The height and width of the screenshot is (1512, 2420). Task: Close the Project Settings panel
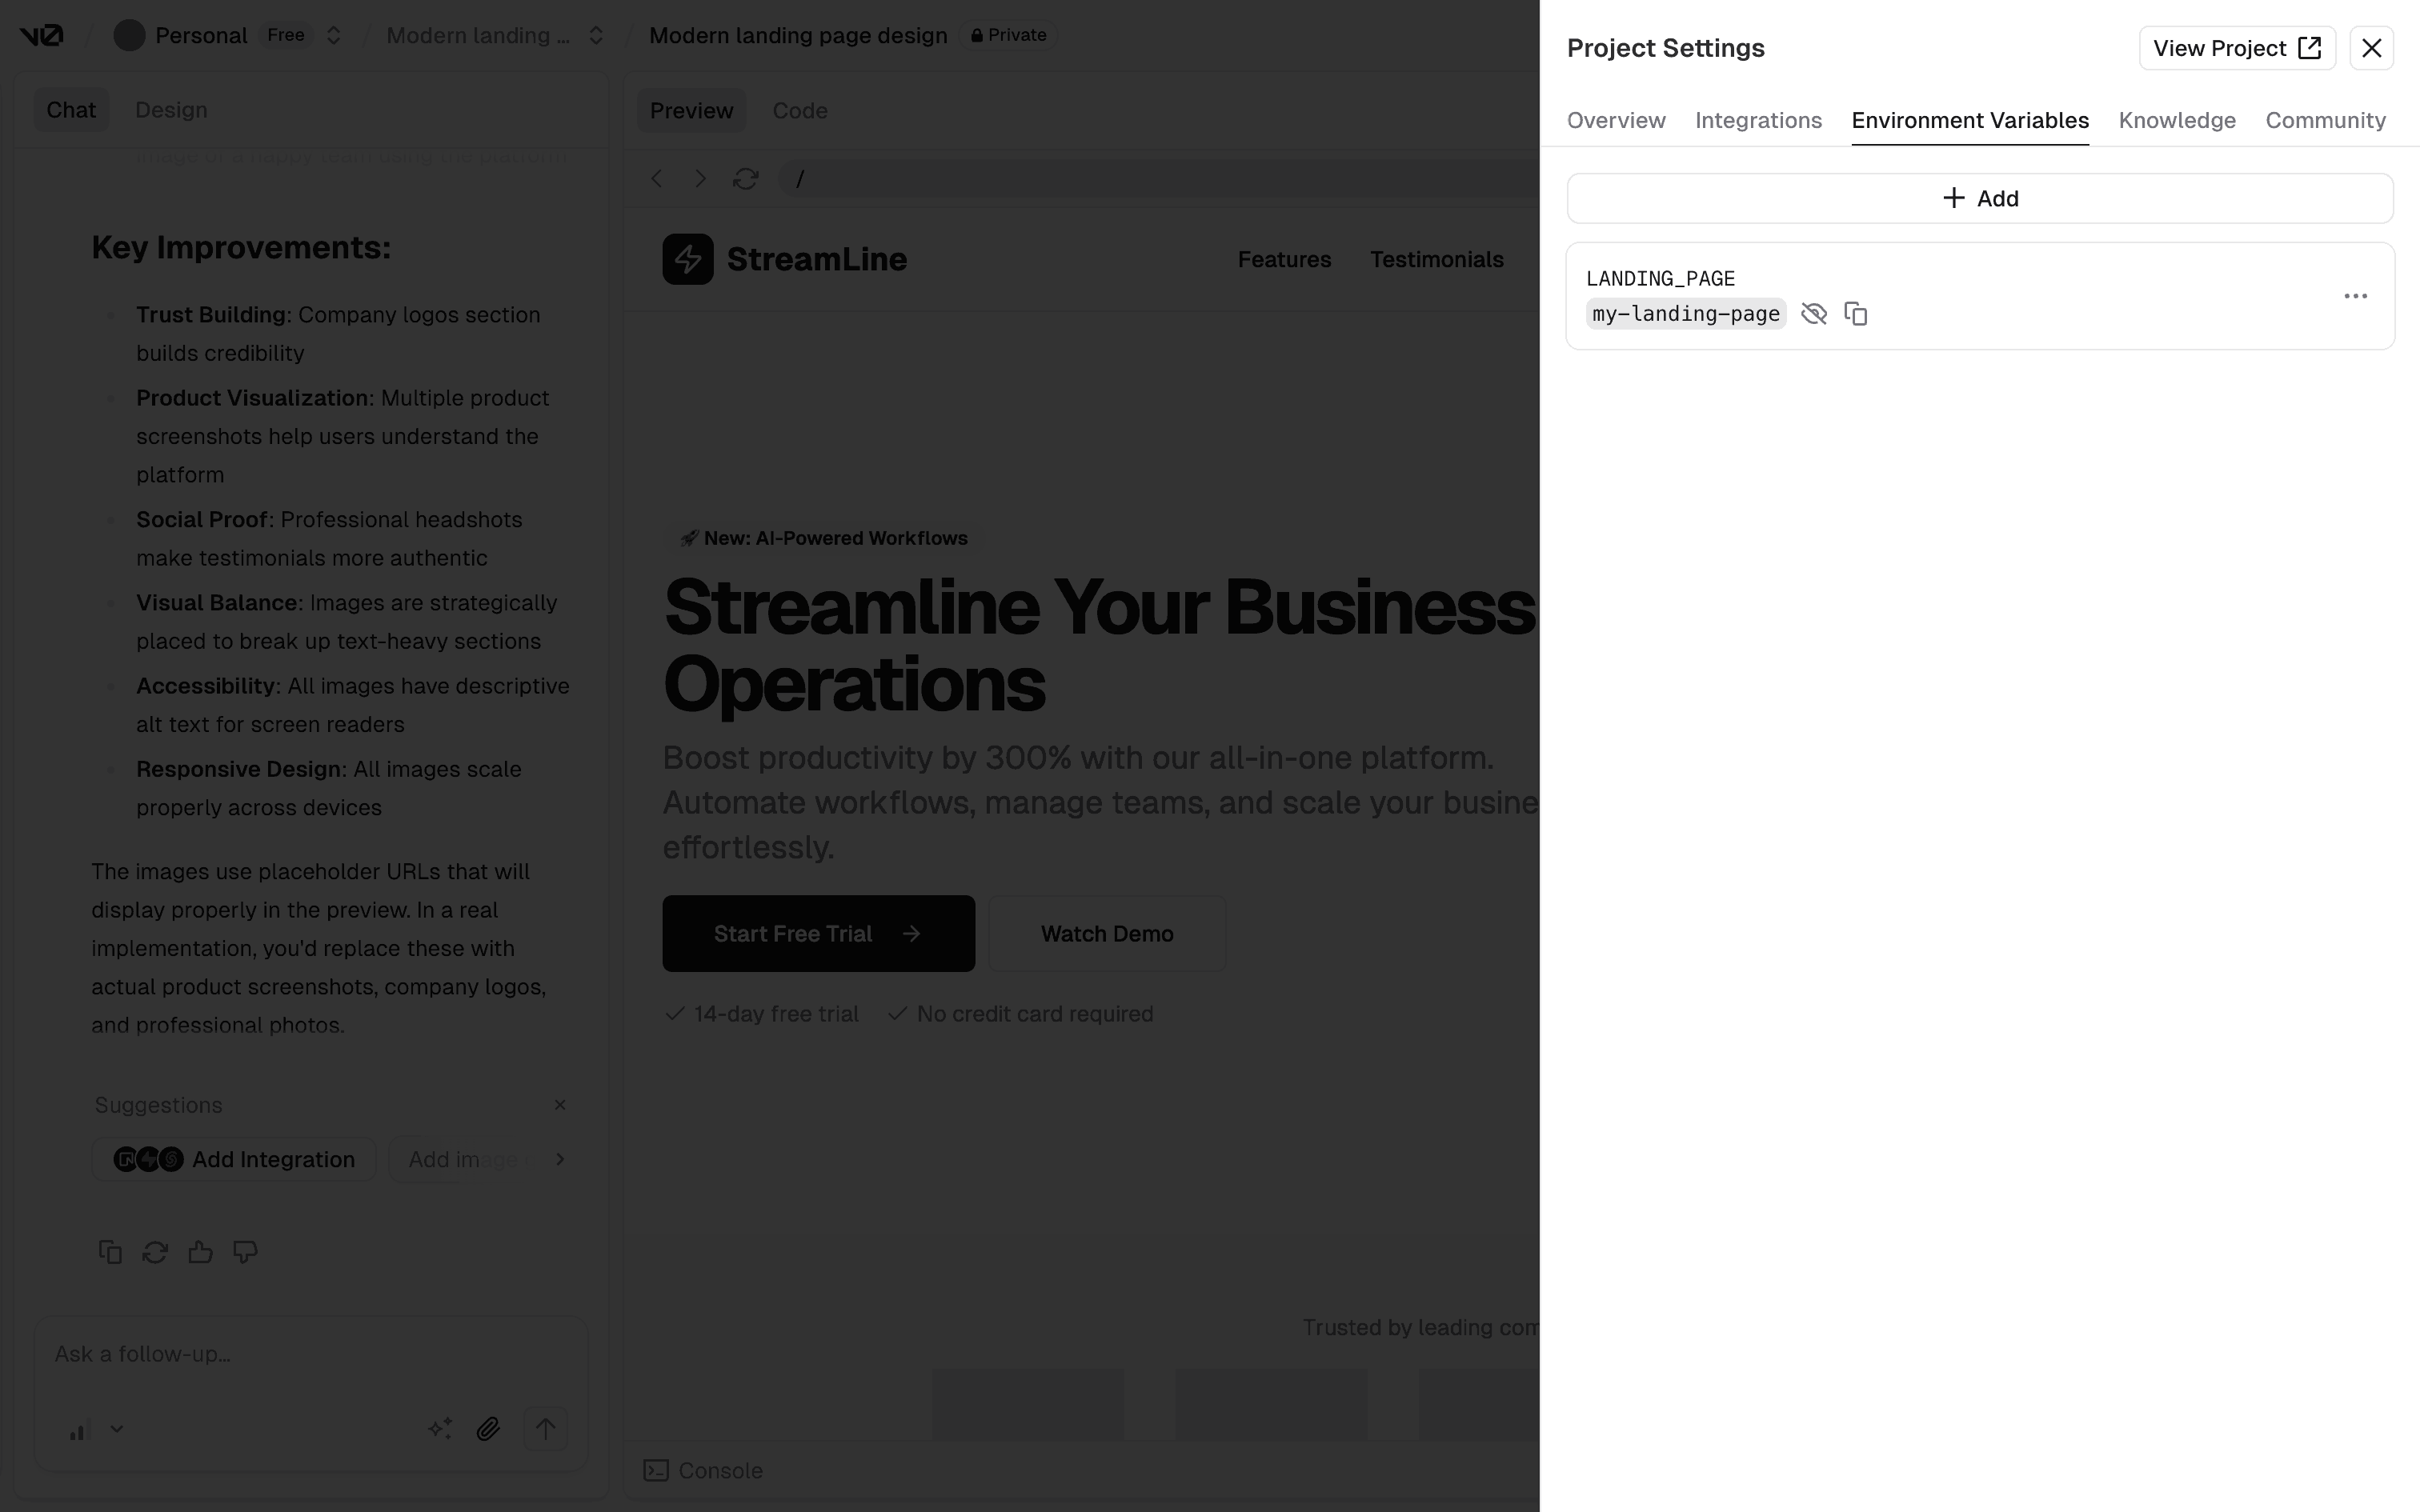click(x=2371, y=48)
